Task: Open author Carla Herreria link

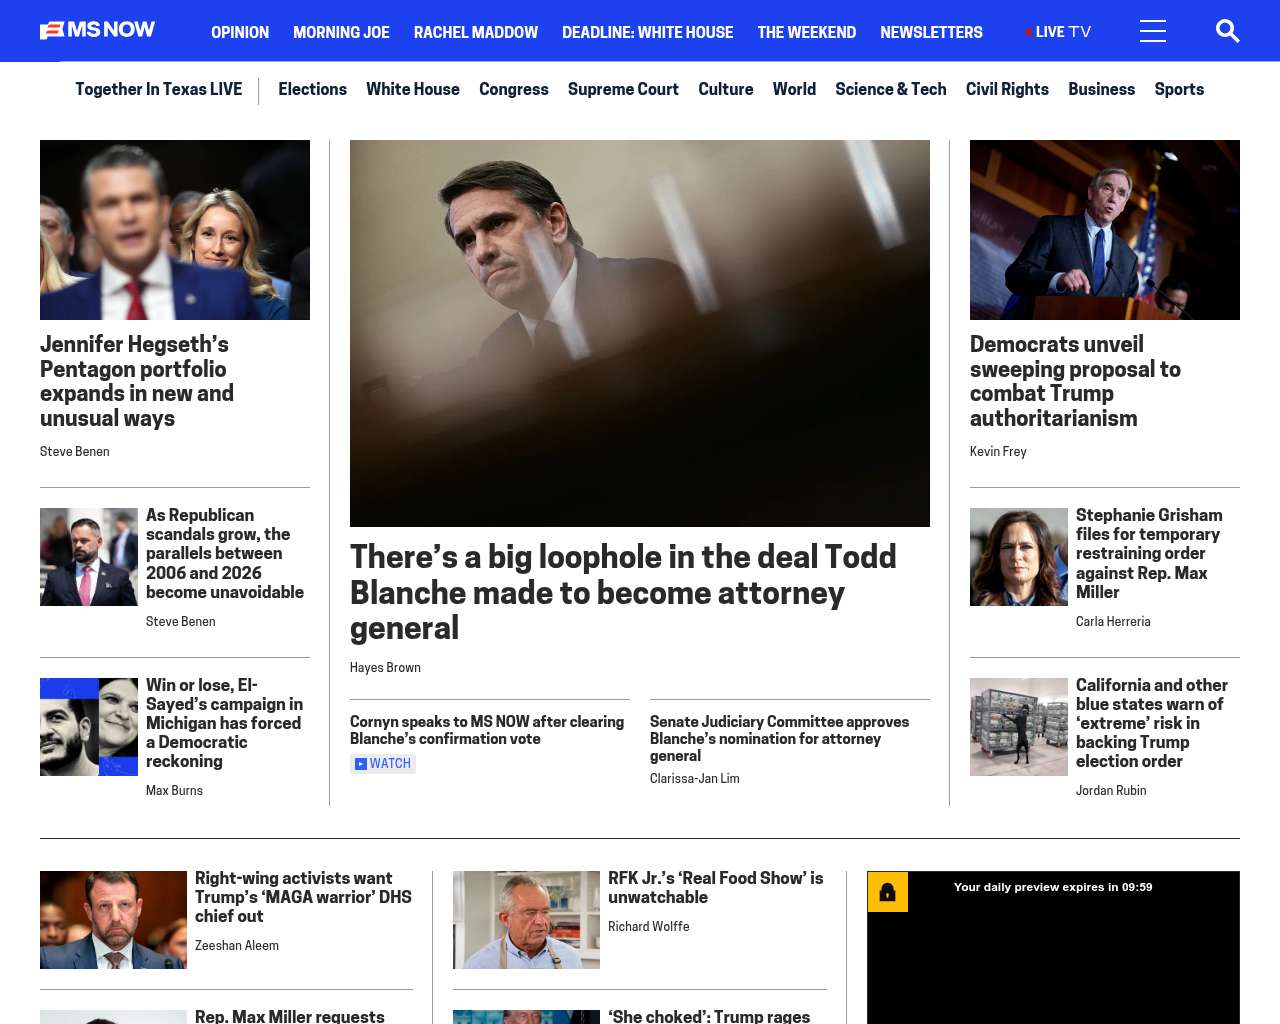Action: pos(1113,622)
